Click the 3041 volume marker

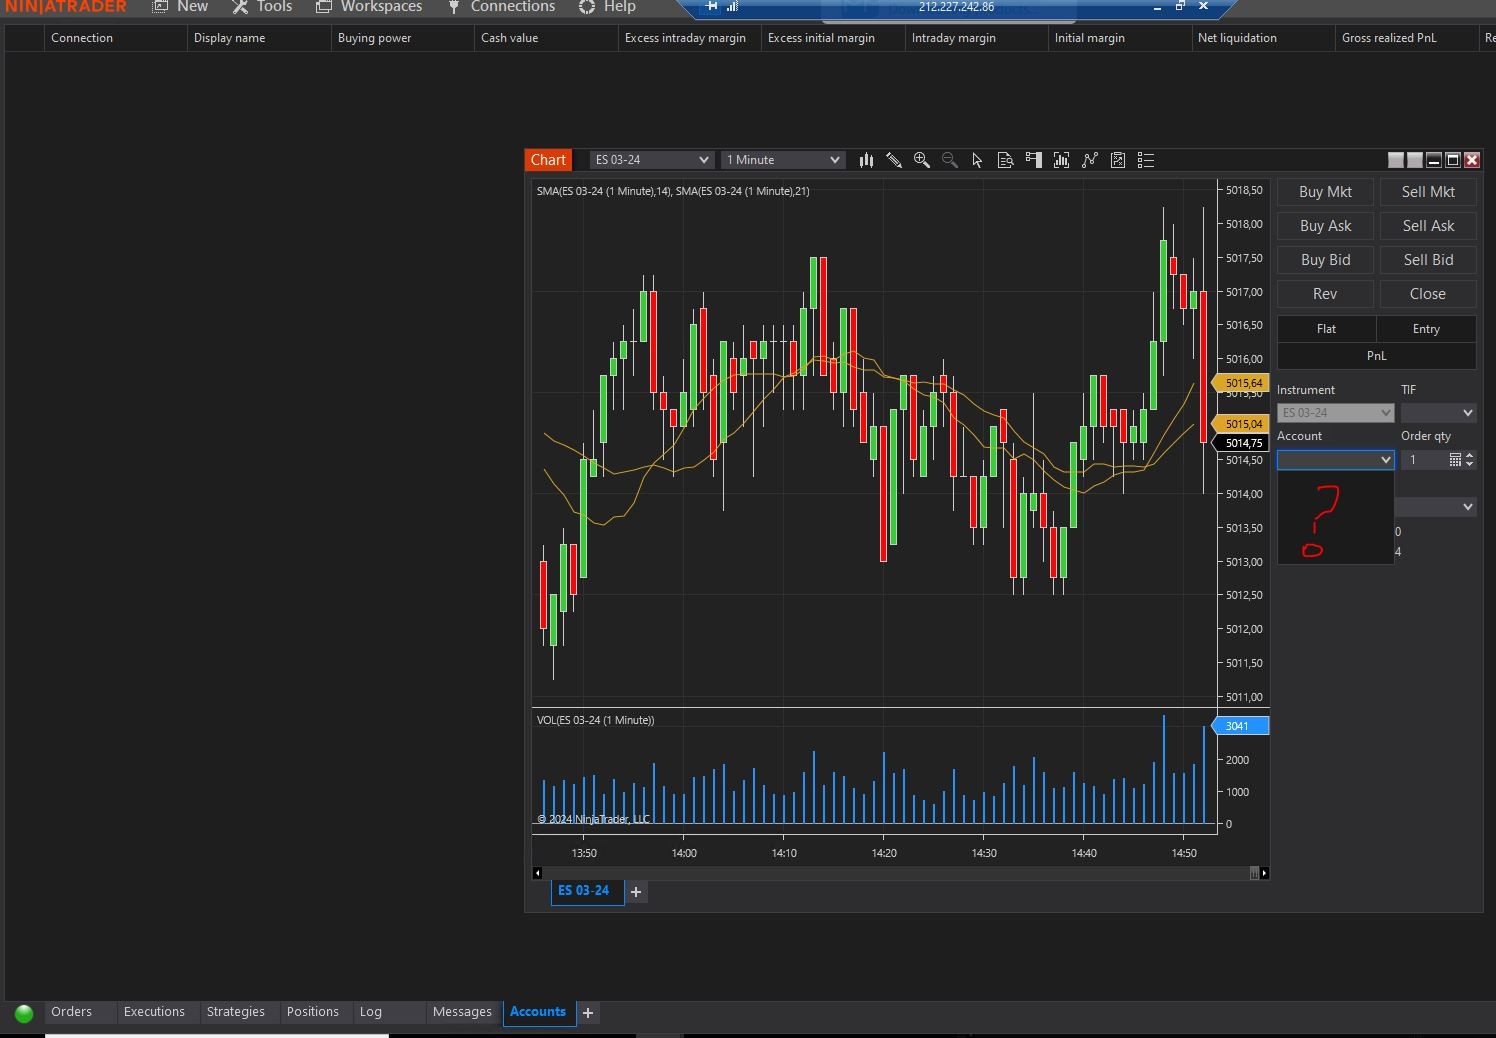point(1240,726)
